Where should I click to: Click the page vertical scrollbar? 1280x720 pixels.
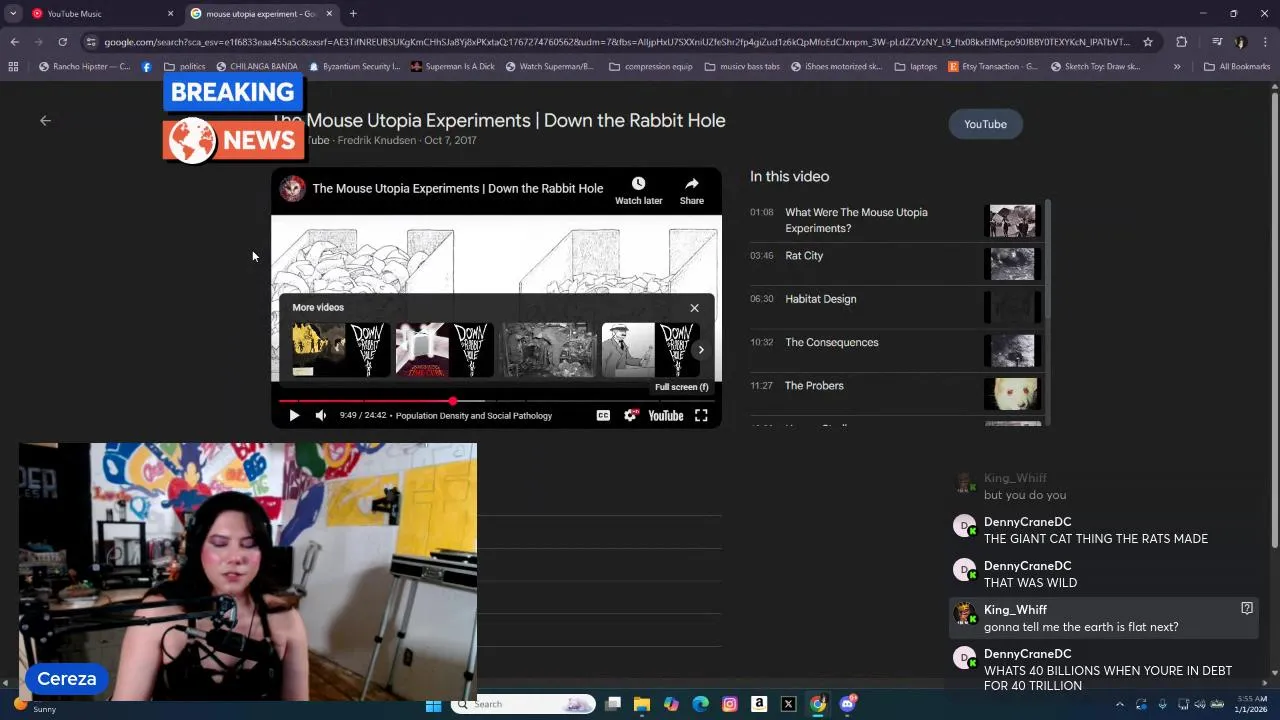[x=1275, y=320]
